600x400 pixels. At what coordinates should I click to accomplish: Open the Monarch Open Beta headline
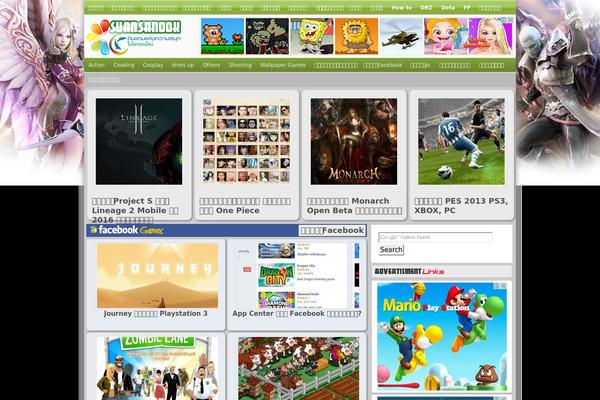354,206
